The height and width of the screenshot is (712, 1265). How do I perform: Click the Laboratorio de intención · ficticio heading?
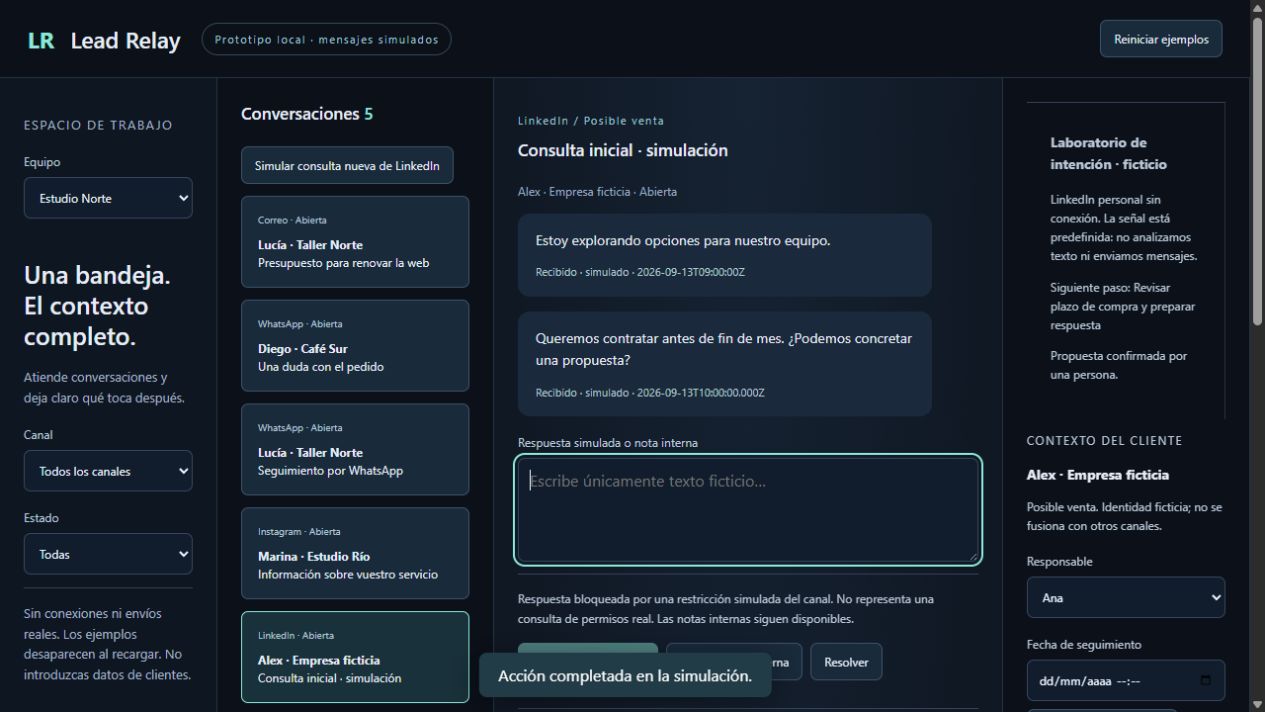(x=1109, y=153)
